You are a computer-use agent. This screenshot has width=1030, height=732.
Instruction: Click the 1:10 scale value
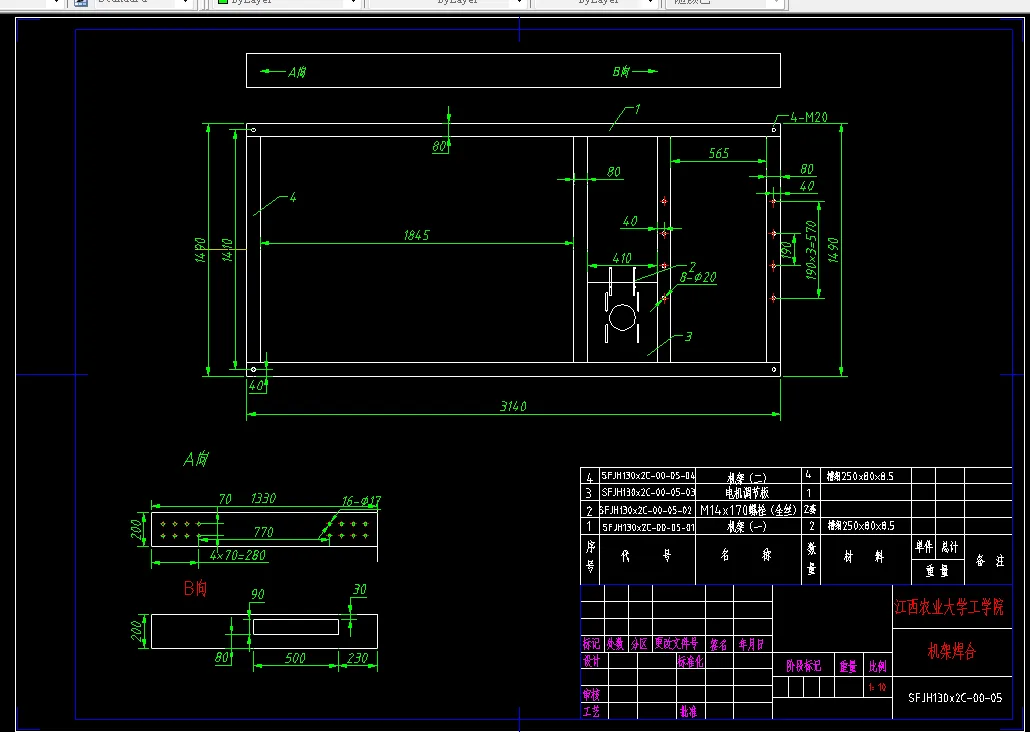click(877, 687)
